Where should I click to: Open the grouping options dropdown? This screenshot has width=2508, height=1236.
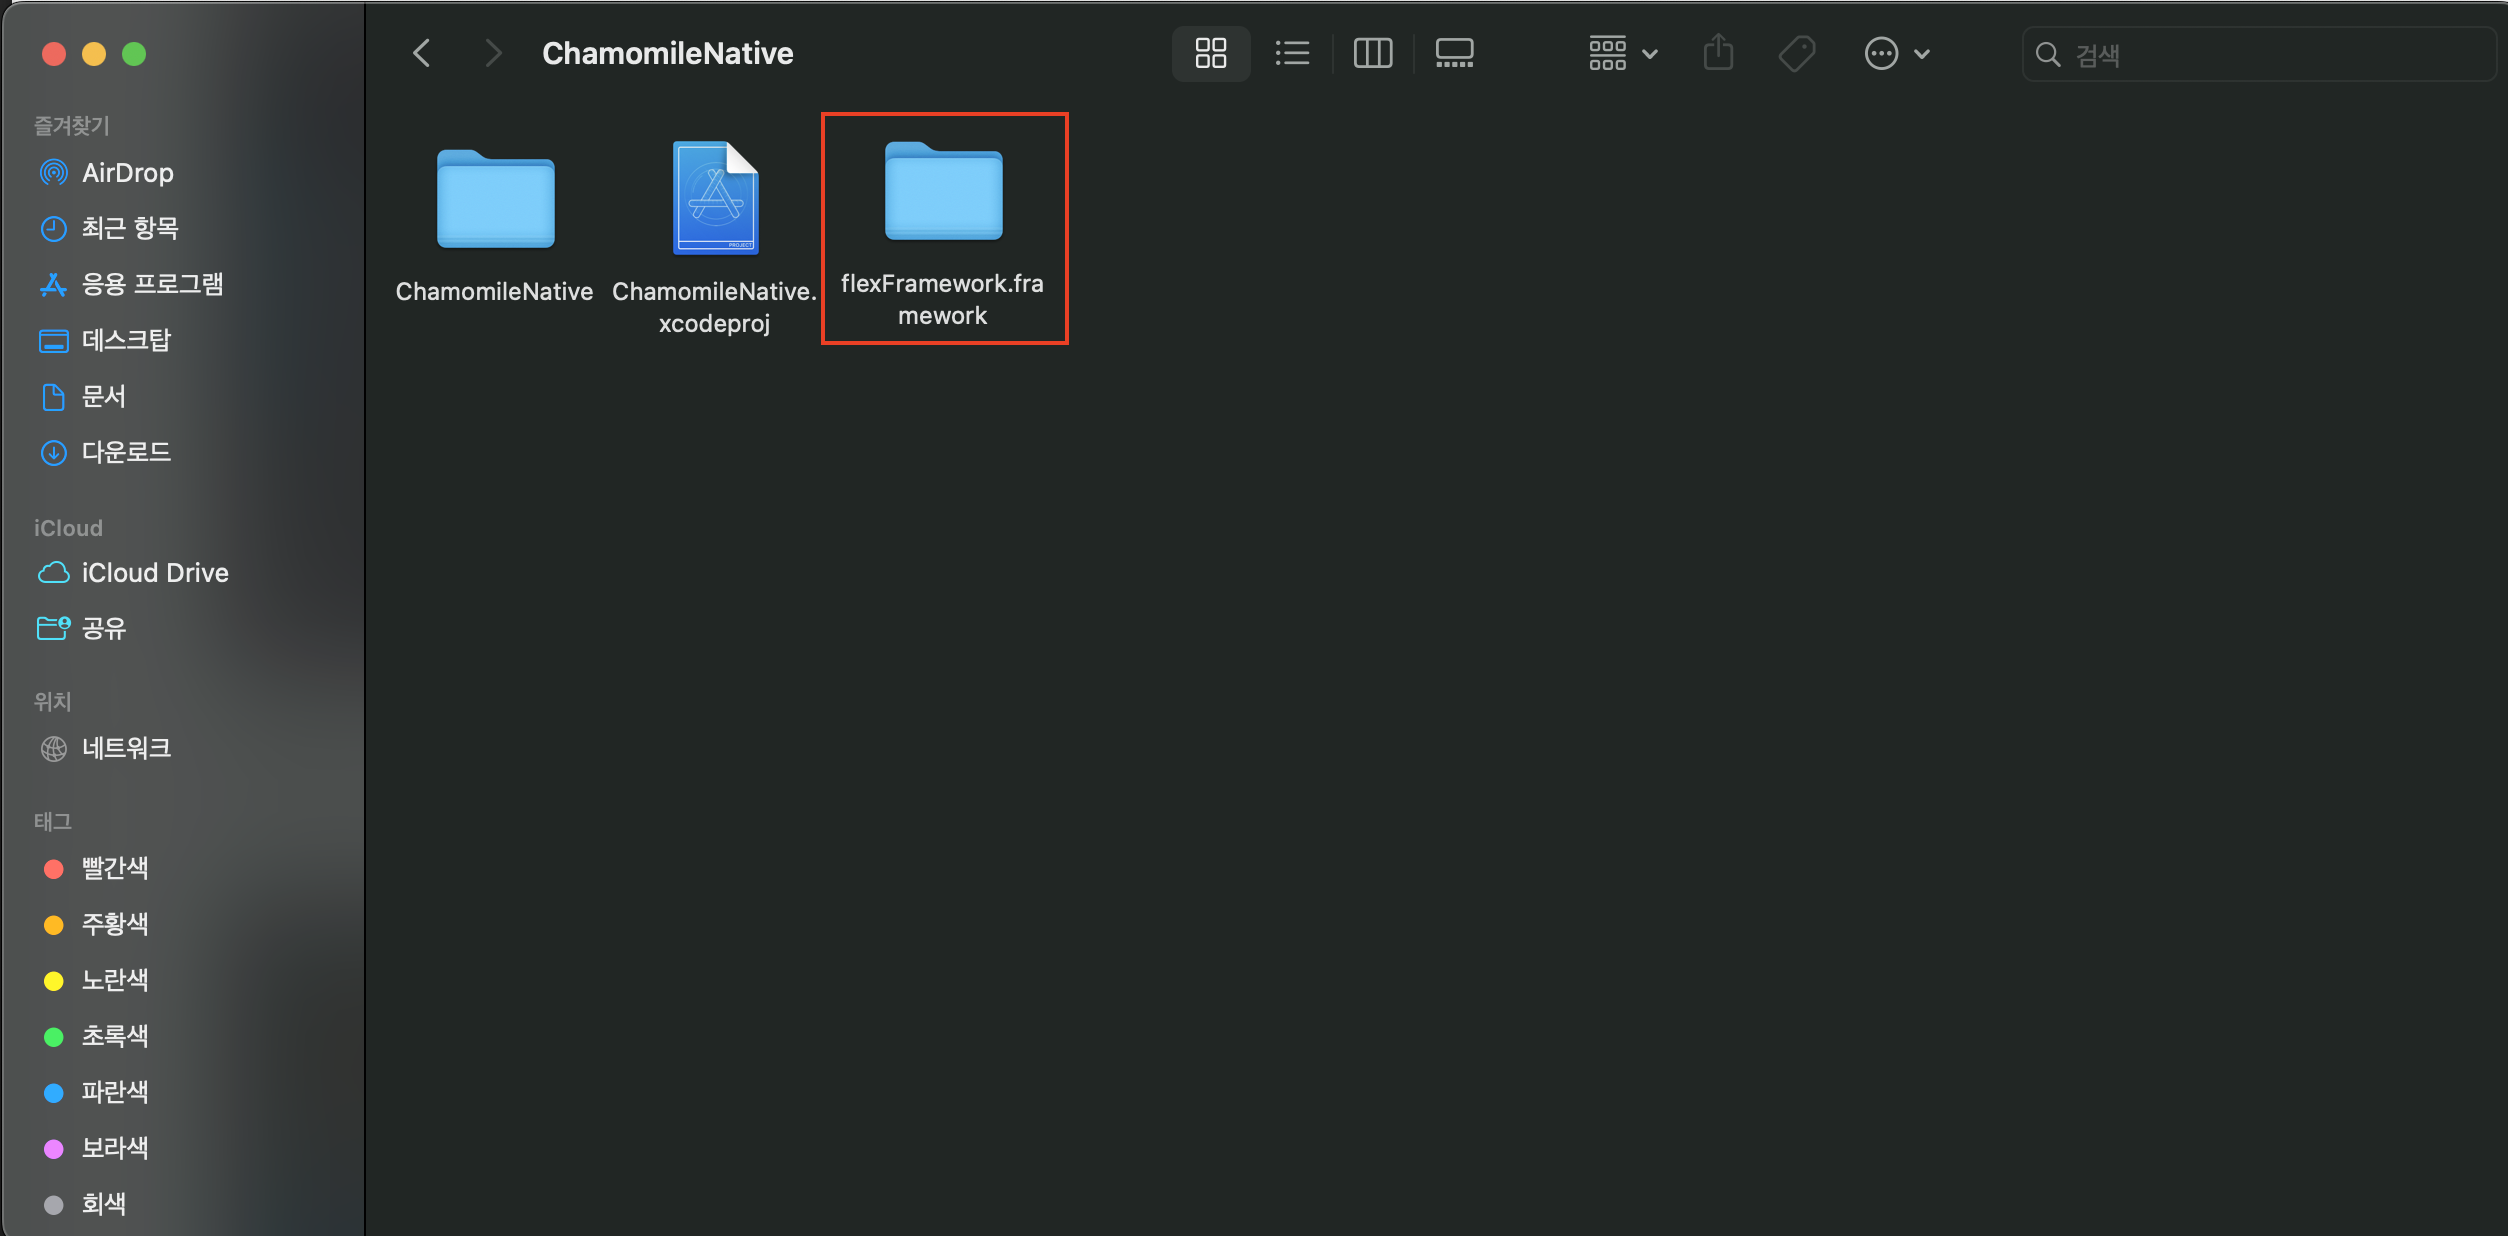pyautogui.click(x=1620, y=53)
